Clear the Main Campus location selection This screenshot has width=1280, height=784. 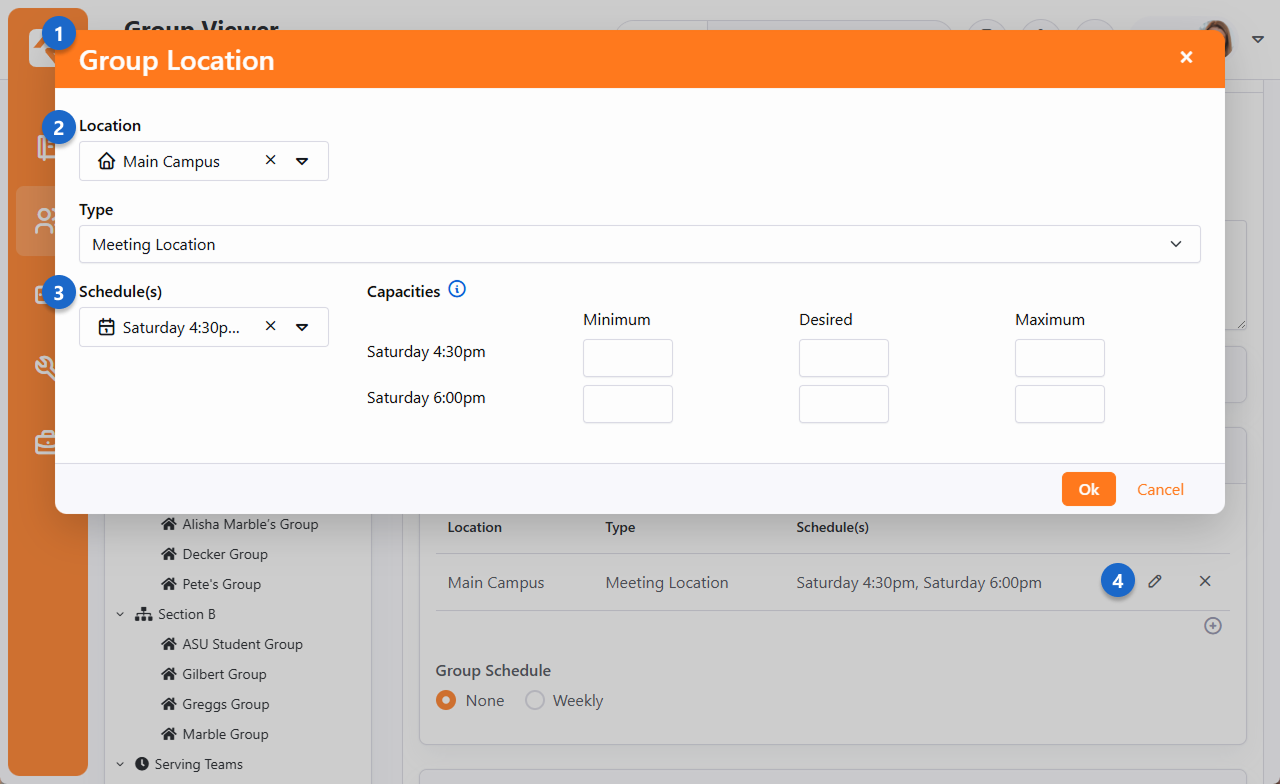point(270,160)
